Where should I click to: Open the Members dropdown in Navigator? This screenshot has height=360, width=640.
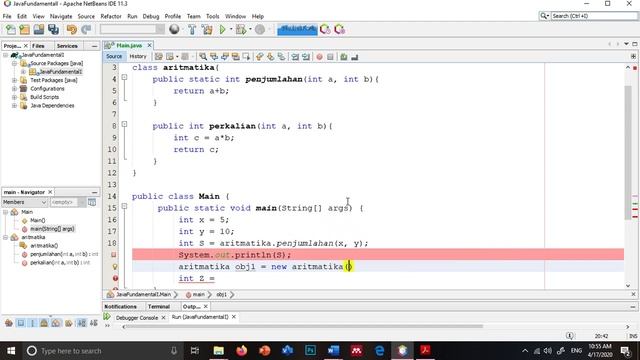tap(24, 202)
